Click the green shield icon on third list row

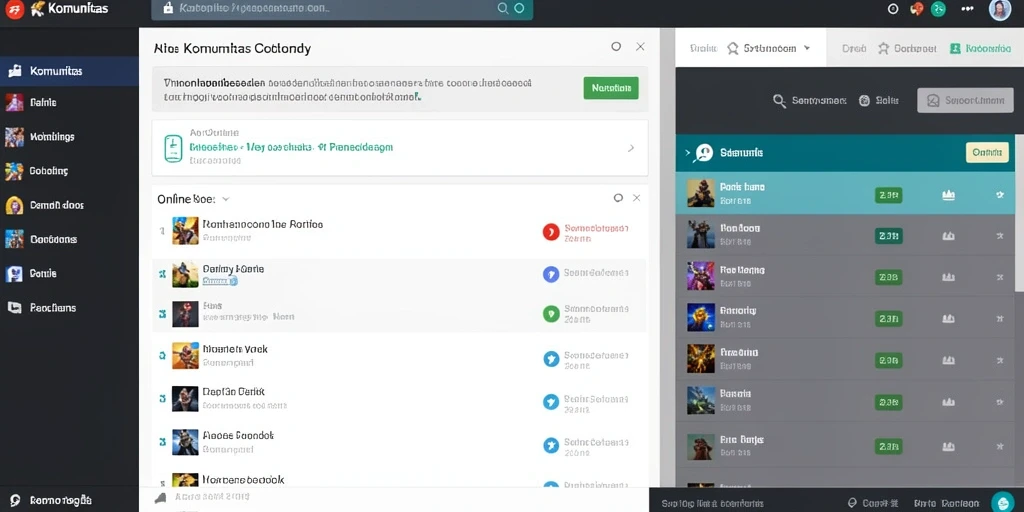coord(551,314)
